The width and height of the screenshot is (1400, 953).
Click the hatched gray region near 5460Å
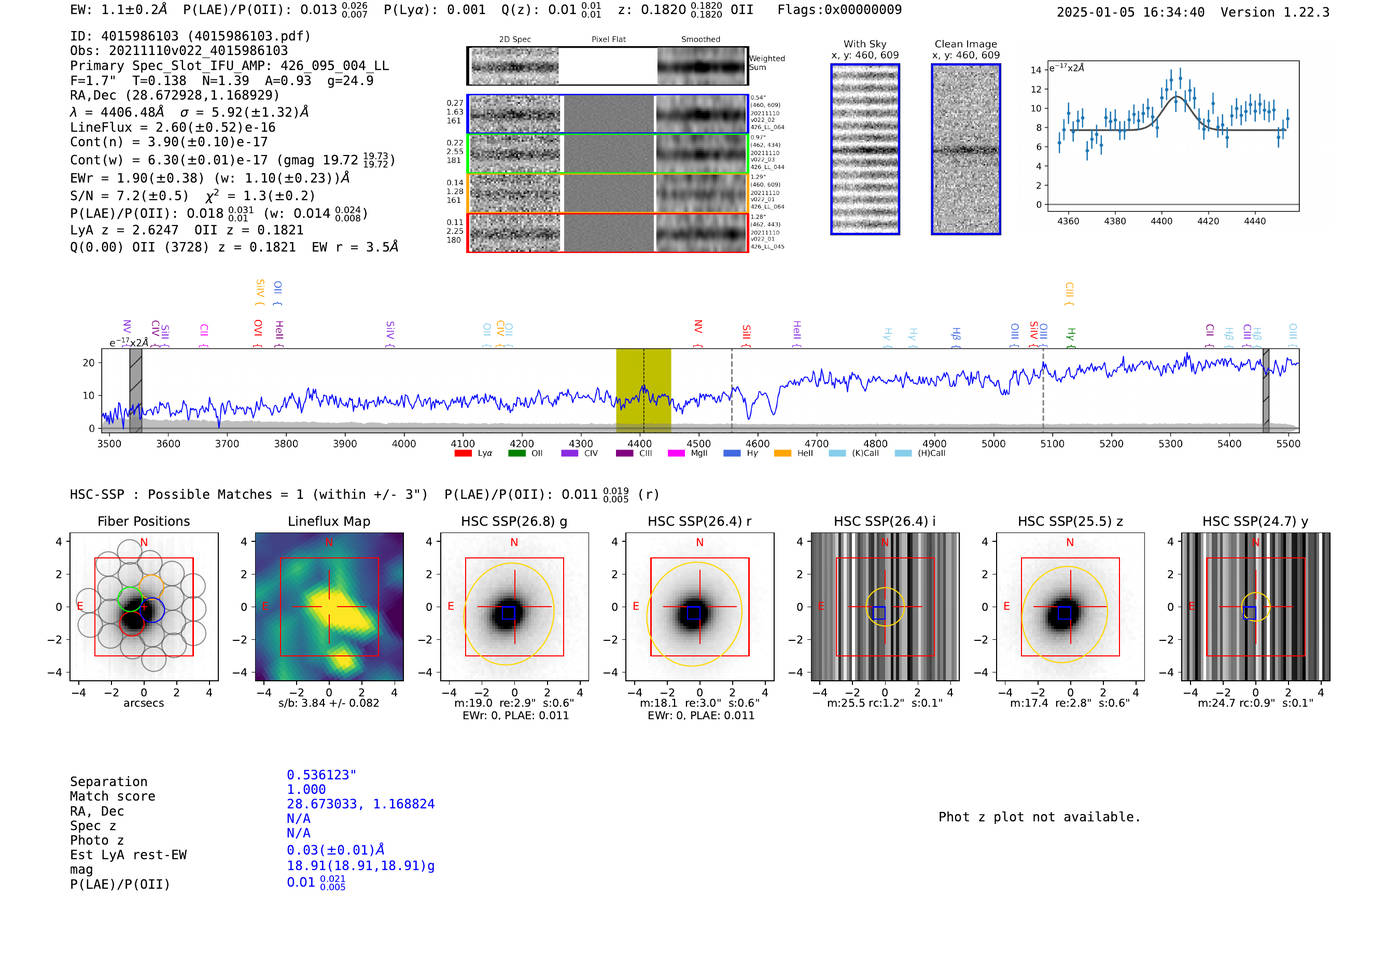click(1266, 390)
